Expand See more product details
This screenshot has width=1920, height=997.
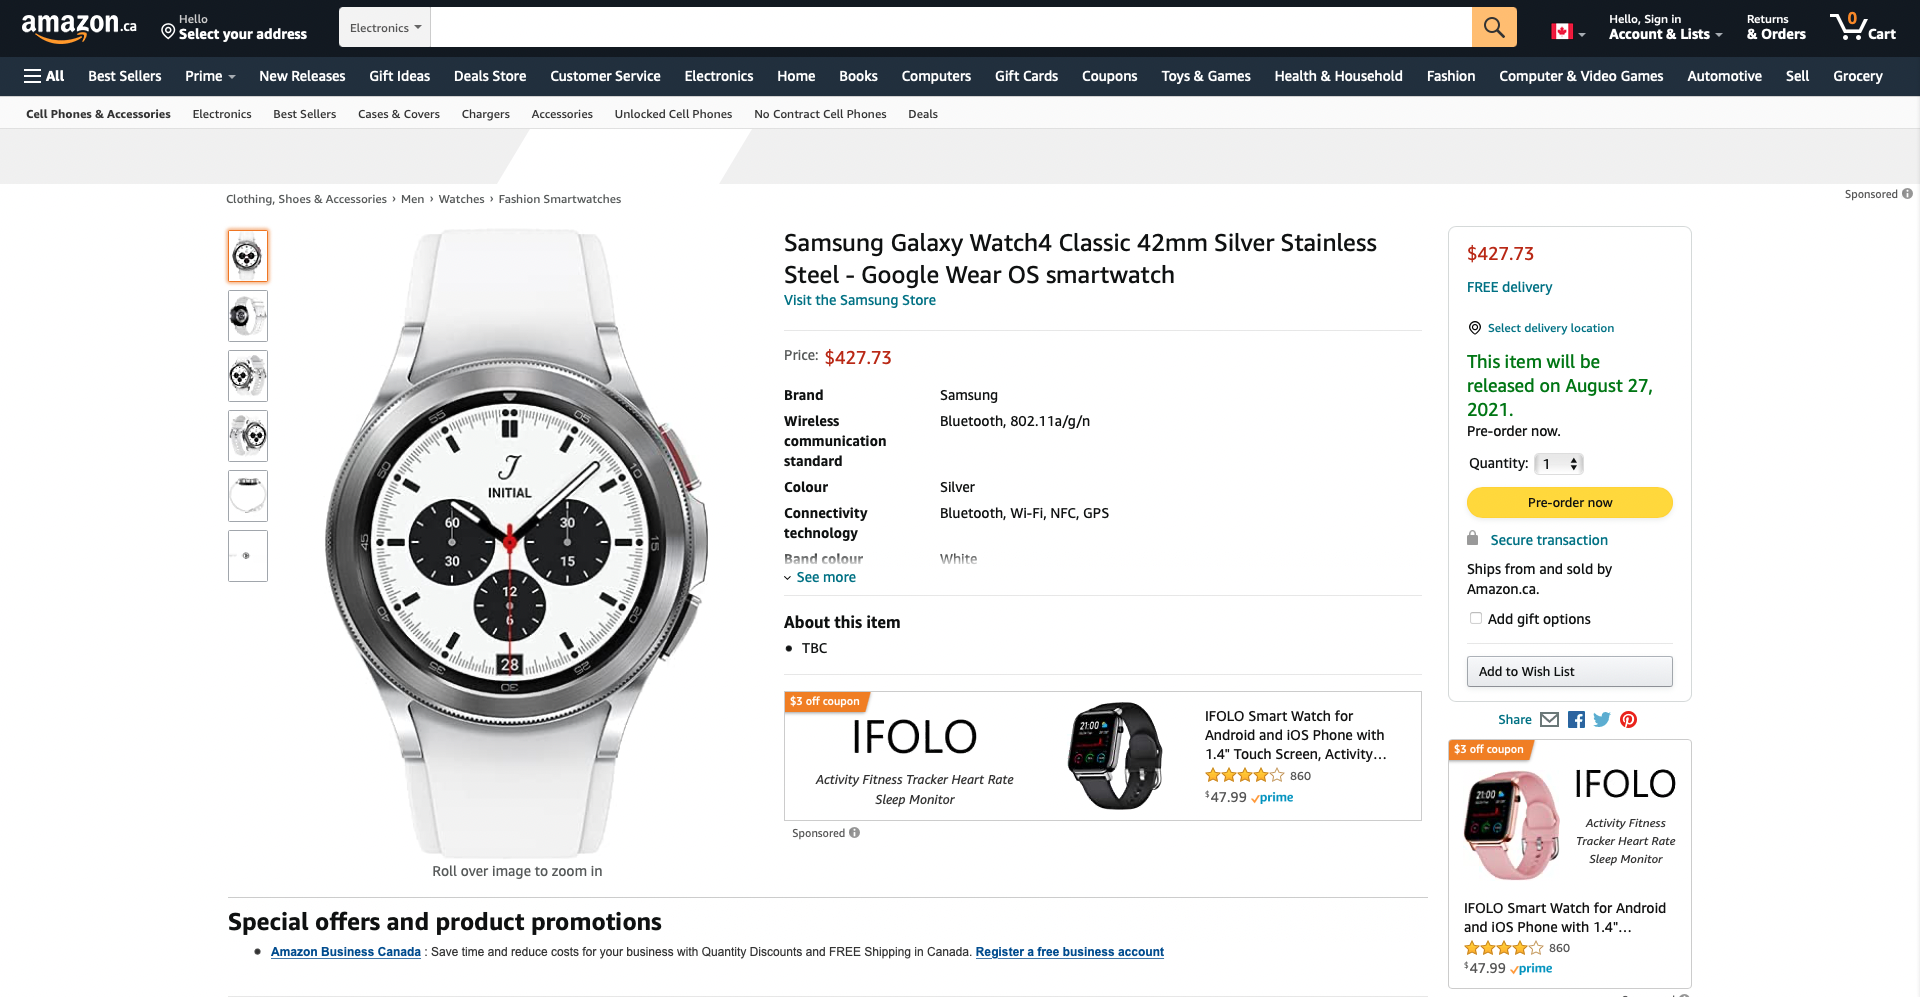pyautogui.click(x=825, y=577)
